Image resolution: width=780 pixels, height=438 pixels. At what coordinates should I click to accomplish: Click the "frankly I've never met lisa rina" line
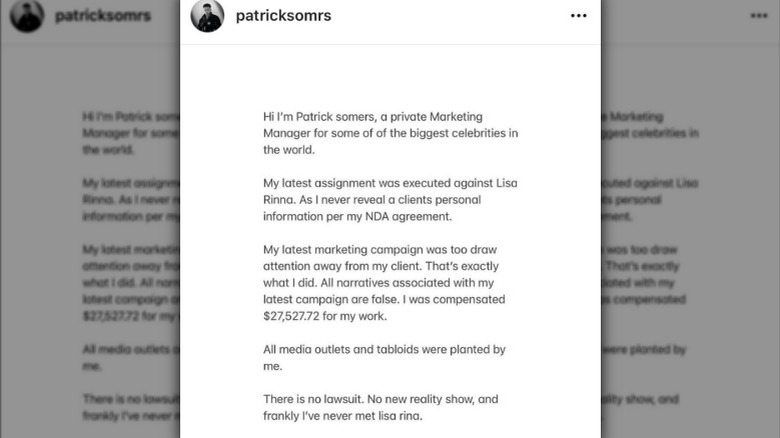(343, 416)
